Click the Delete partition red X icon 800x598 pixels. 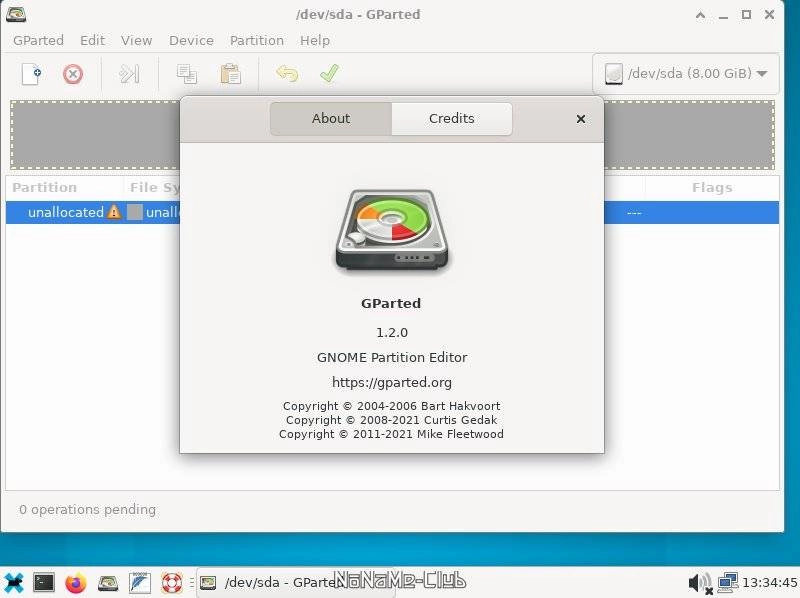(x=73, y=74)
